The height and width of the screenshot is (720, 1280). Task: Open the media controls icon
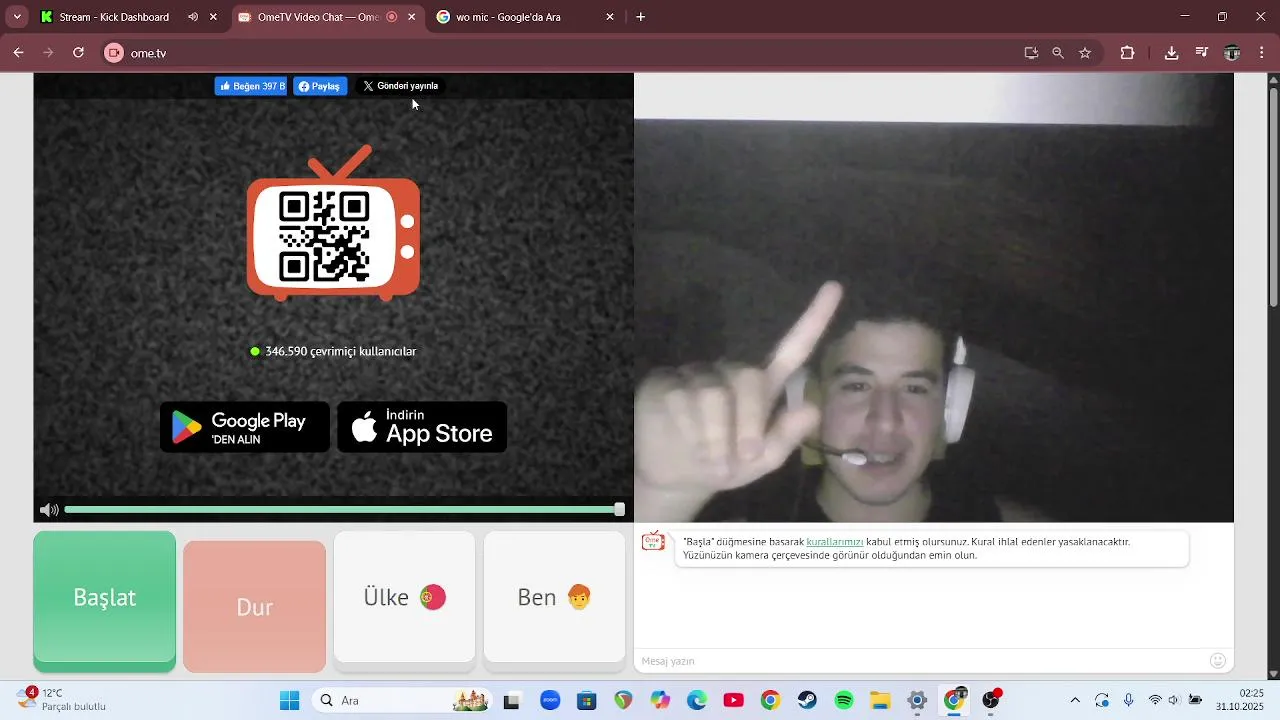pyautogui.click(x=1202, y=53)
